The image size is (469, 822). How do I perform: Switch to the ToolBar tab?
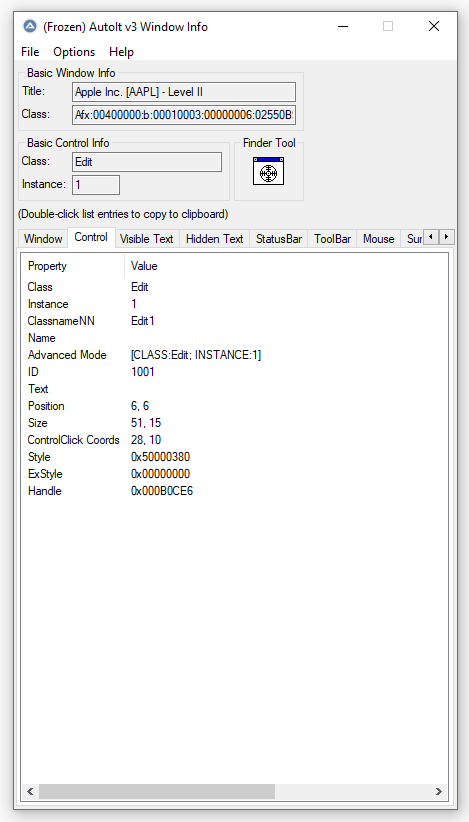point(332,239)
